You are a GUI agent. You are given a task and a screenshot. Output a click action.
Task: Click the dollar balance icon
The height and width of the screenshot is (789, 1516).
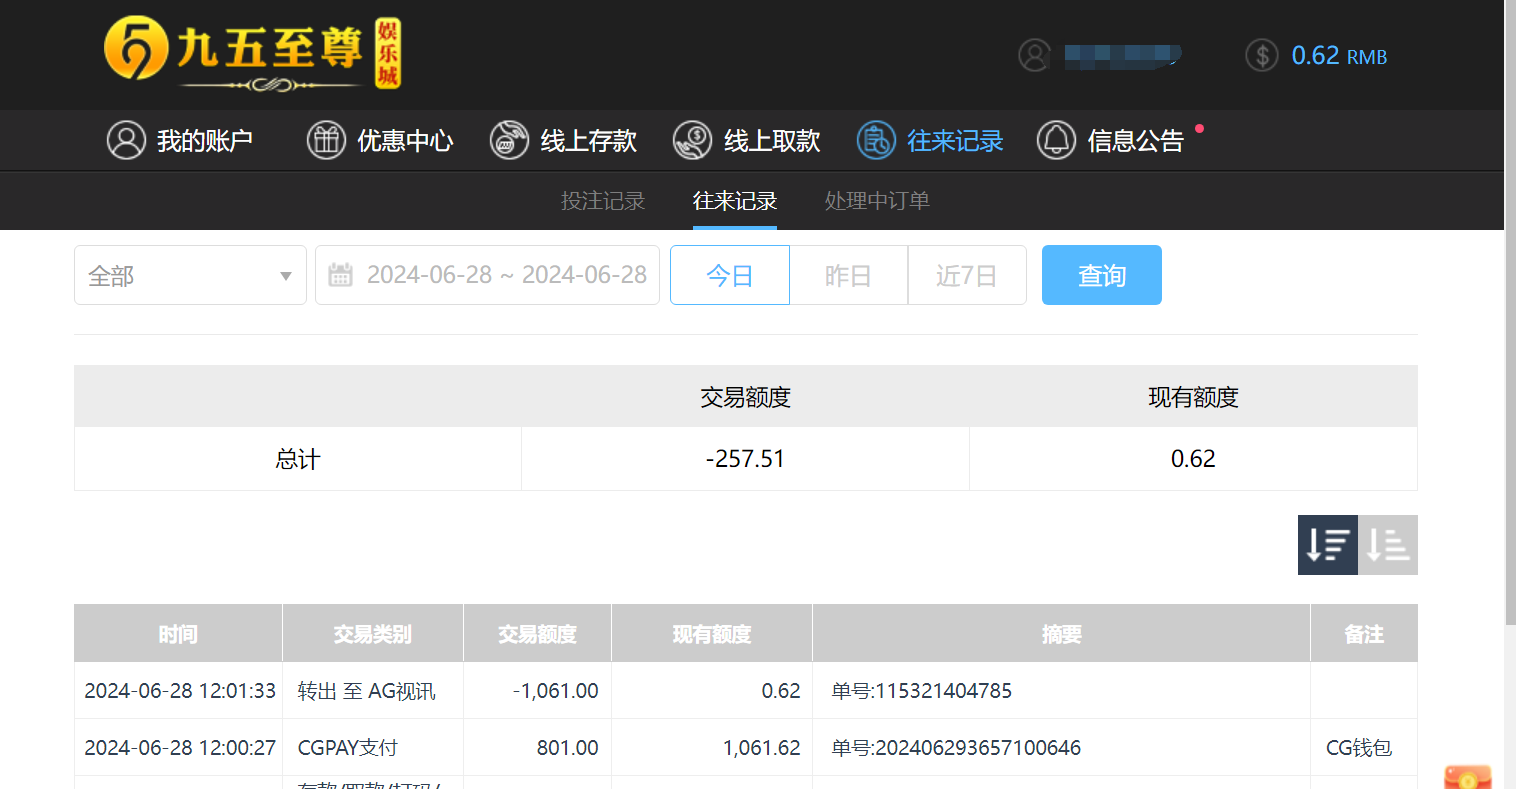1261,55
